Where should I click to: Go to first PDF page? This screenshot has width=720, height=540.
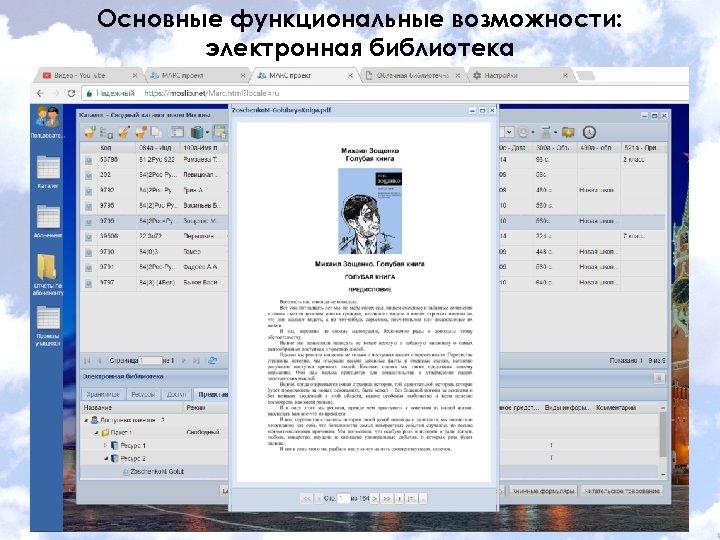(x=306, y=498)
